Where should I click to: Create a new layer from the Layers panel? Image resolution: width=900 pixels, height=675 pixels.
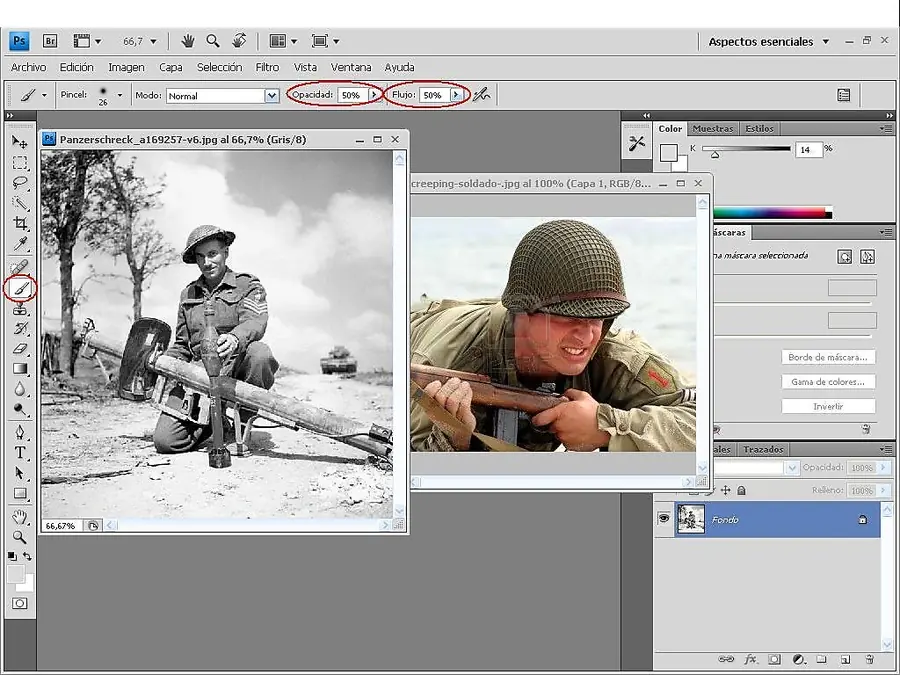[x=845, y=660]
